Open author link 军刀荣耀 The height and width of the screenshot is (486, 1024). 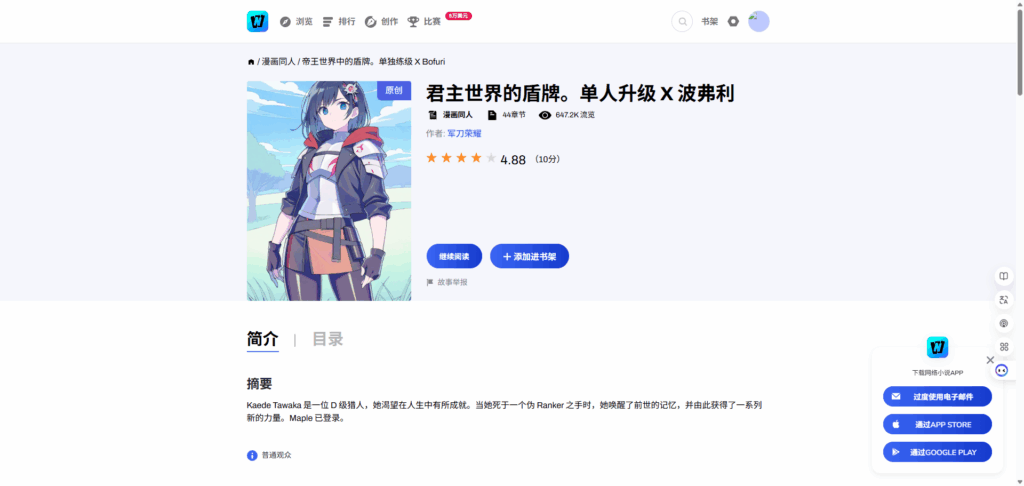(x=464, y=133)
